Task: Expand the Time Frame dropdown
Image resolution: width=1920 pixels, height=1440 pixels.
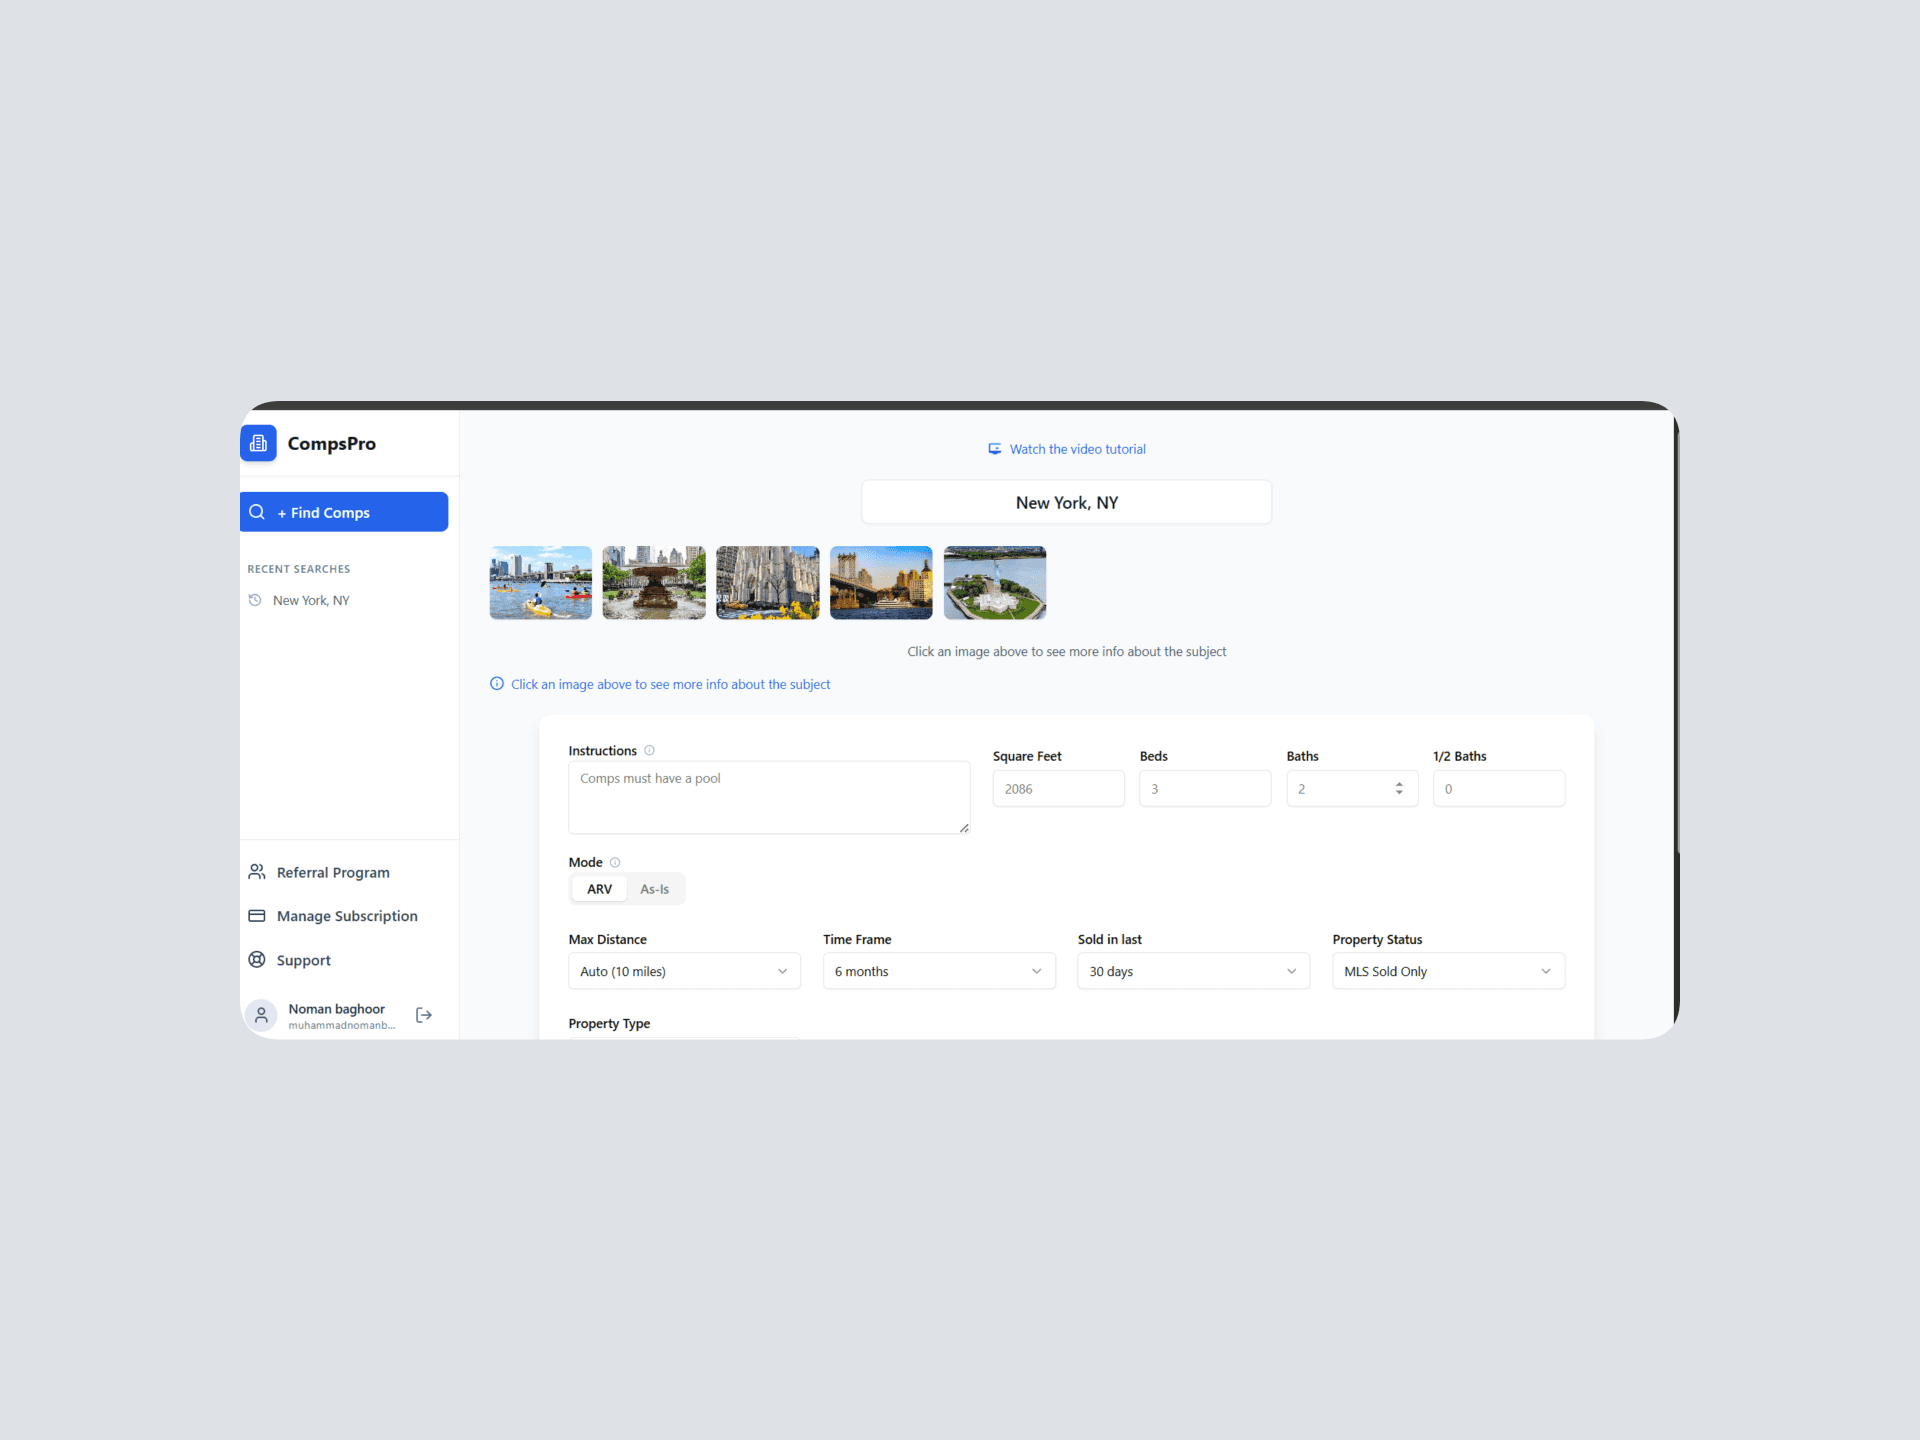Action: click(x=938, y=971)
